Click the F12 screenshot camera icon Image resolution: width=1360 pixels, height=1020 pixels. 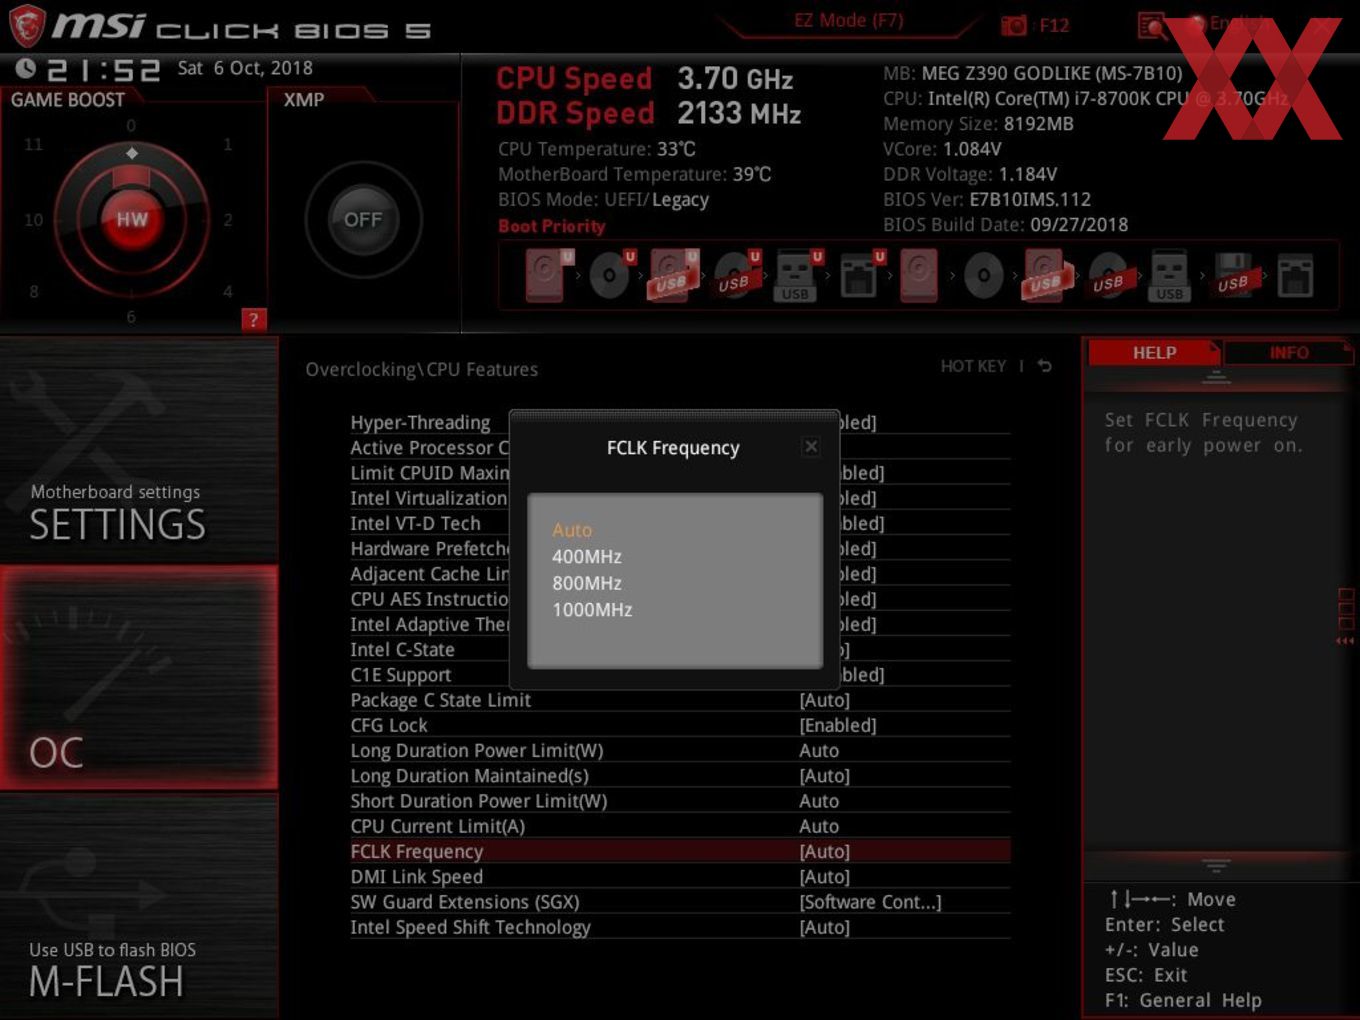[x=1014, y=25]
